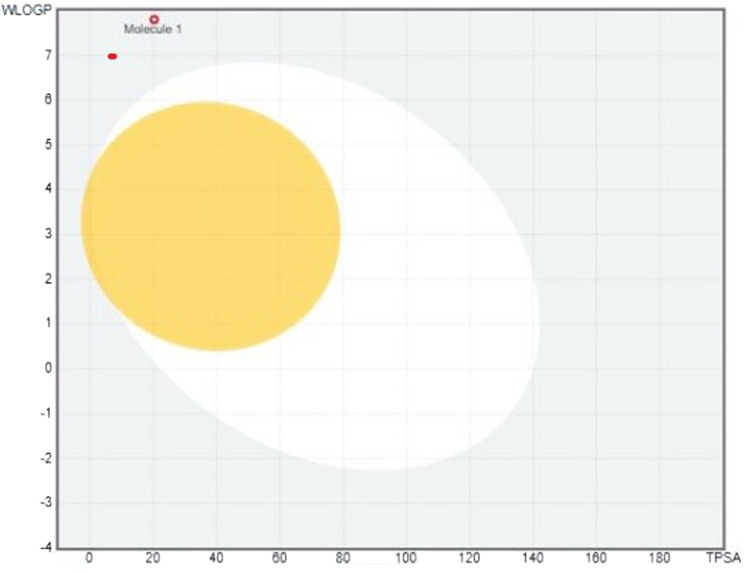The width and height of the screenshot is (744, 573).
Task: Select the solid red data point near WLOGP 7
Action: (x=112, y=56)
